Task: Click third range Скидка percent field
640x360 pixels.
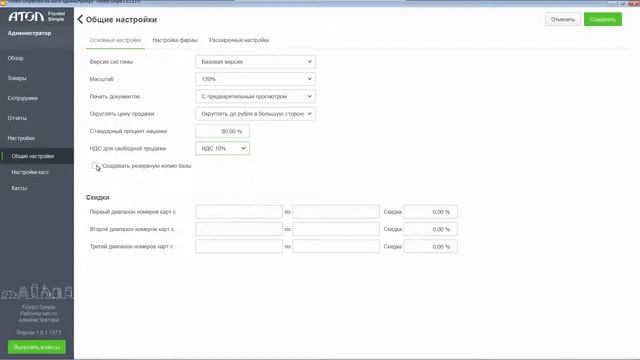Action: [430, 247]
